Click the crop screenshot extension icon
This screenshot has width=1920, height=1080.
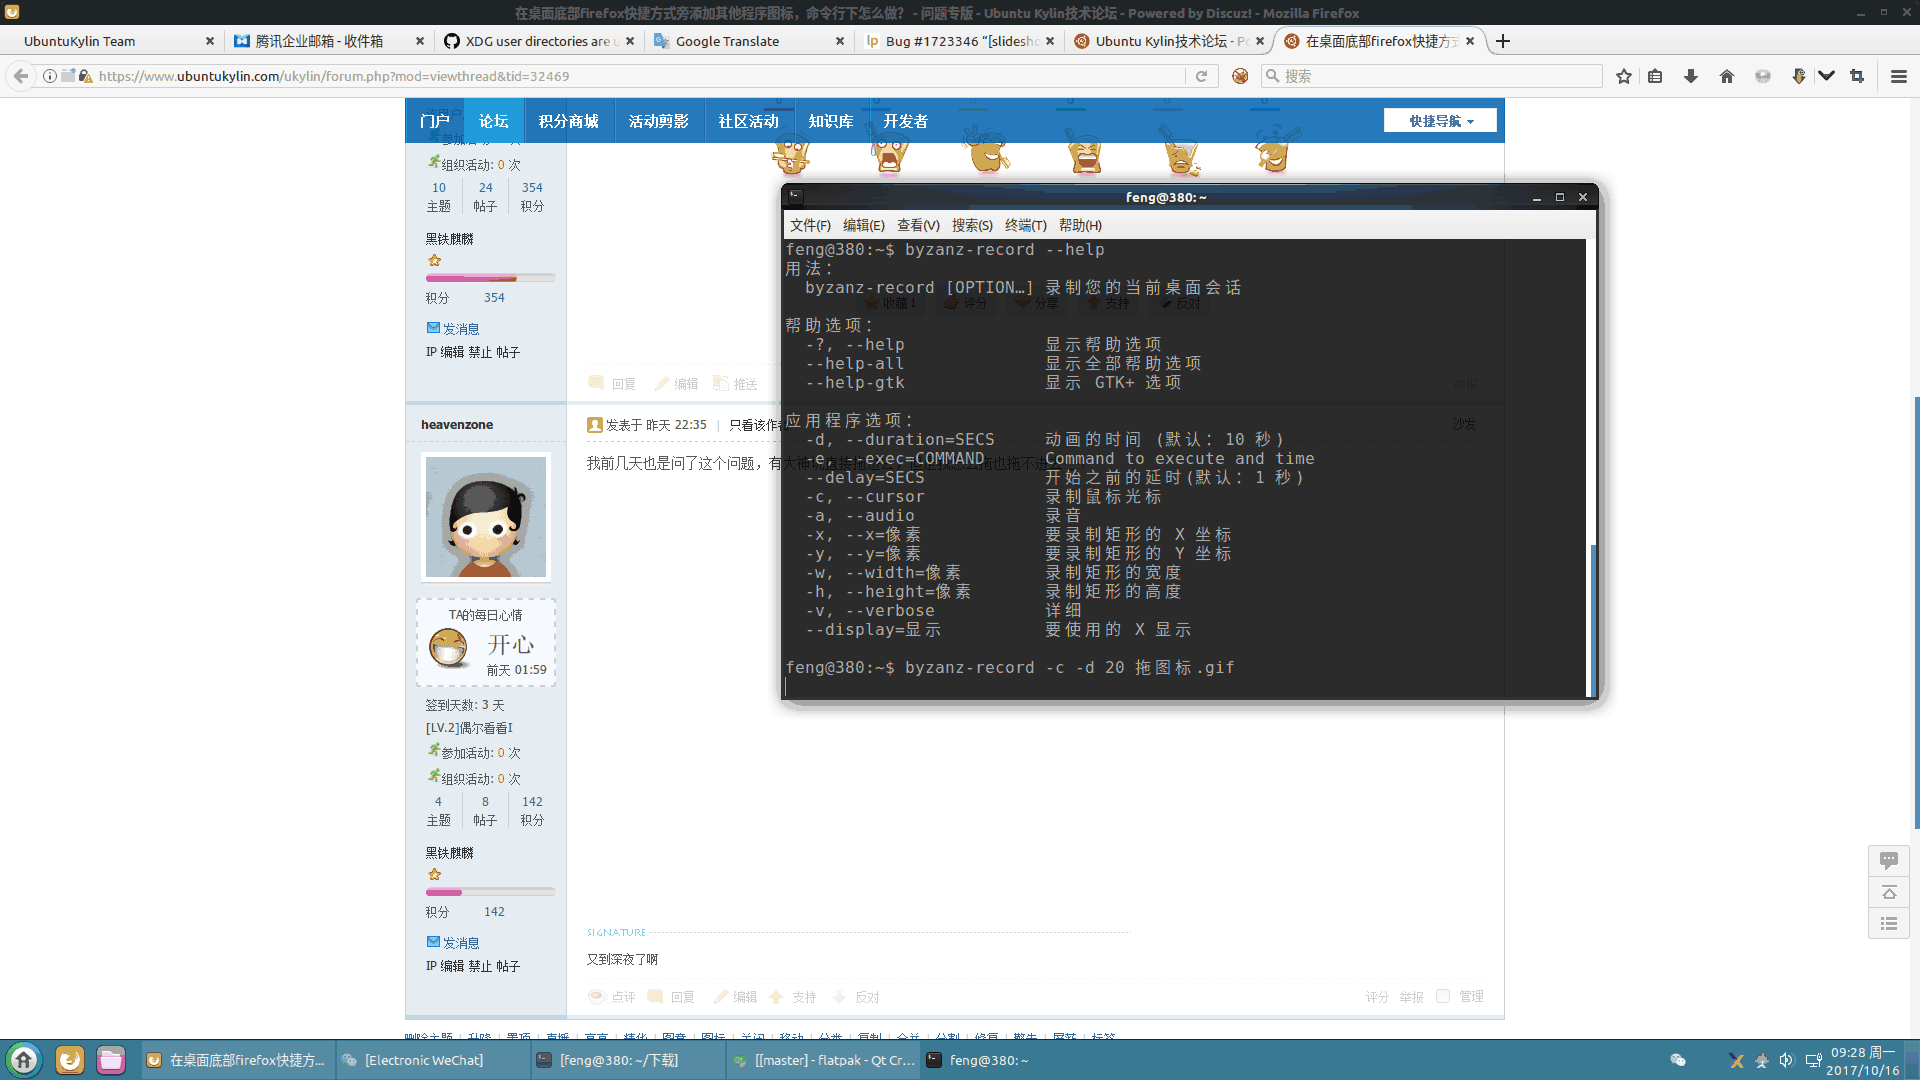point(1857,76)
